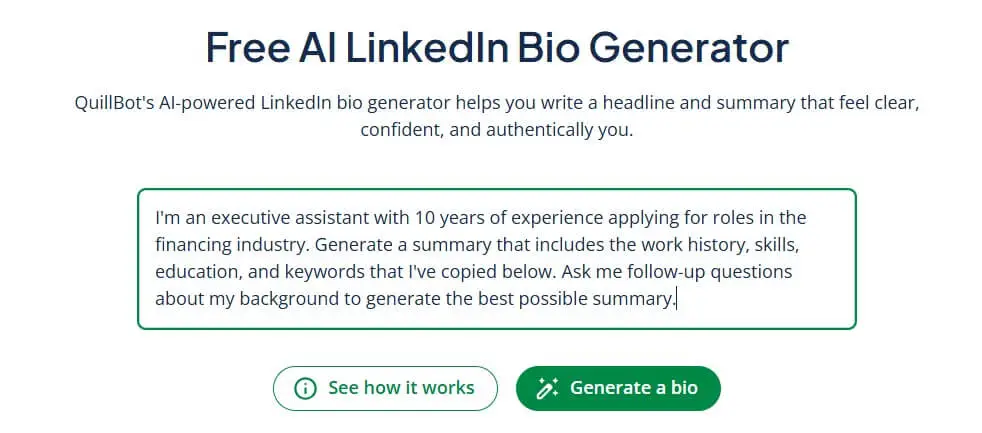Focus the bio prompt text box

pyautogui.click(x=496, y=258)
